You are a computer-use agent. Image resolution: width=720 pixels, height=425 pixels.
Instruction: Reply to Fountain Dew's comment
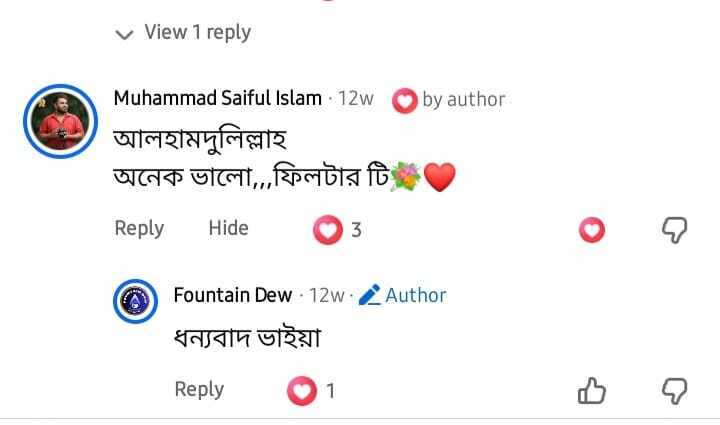[199, 390]
